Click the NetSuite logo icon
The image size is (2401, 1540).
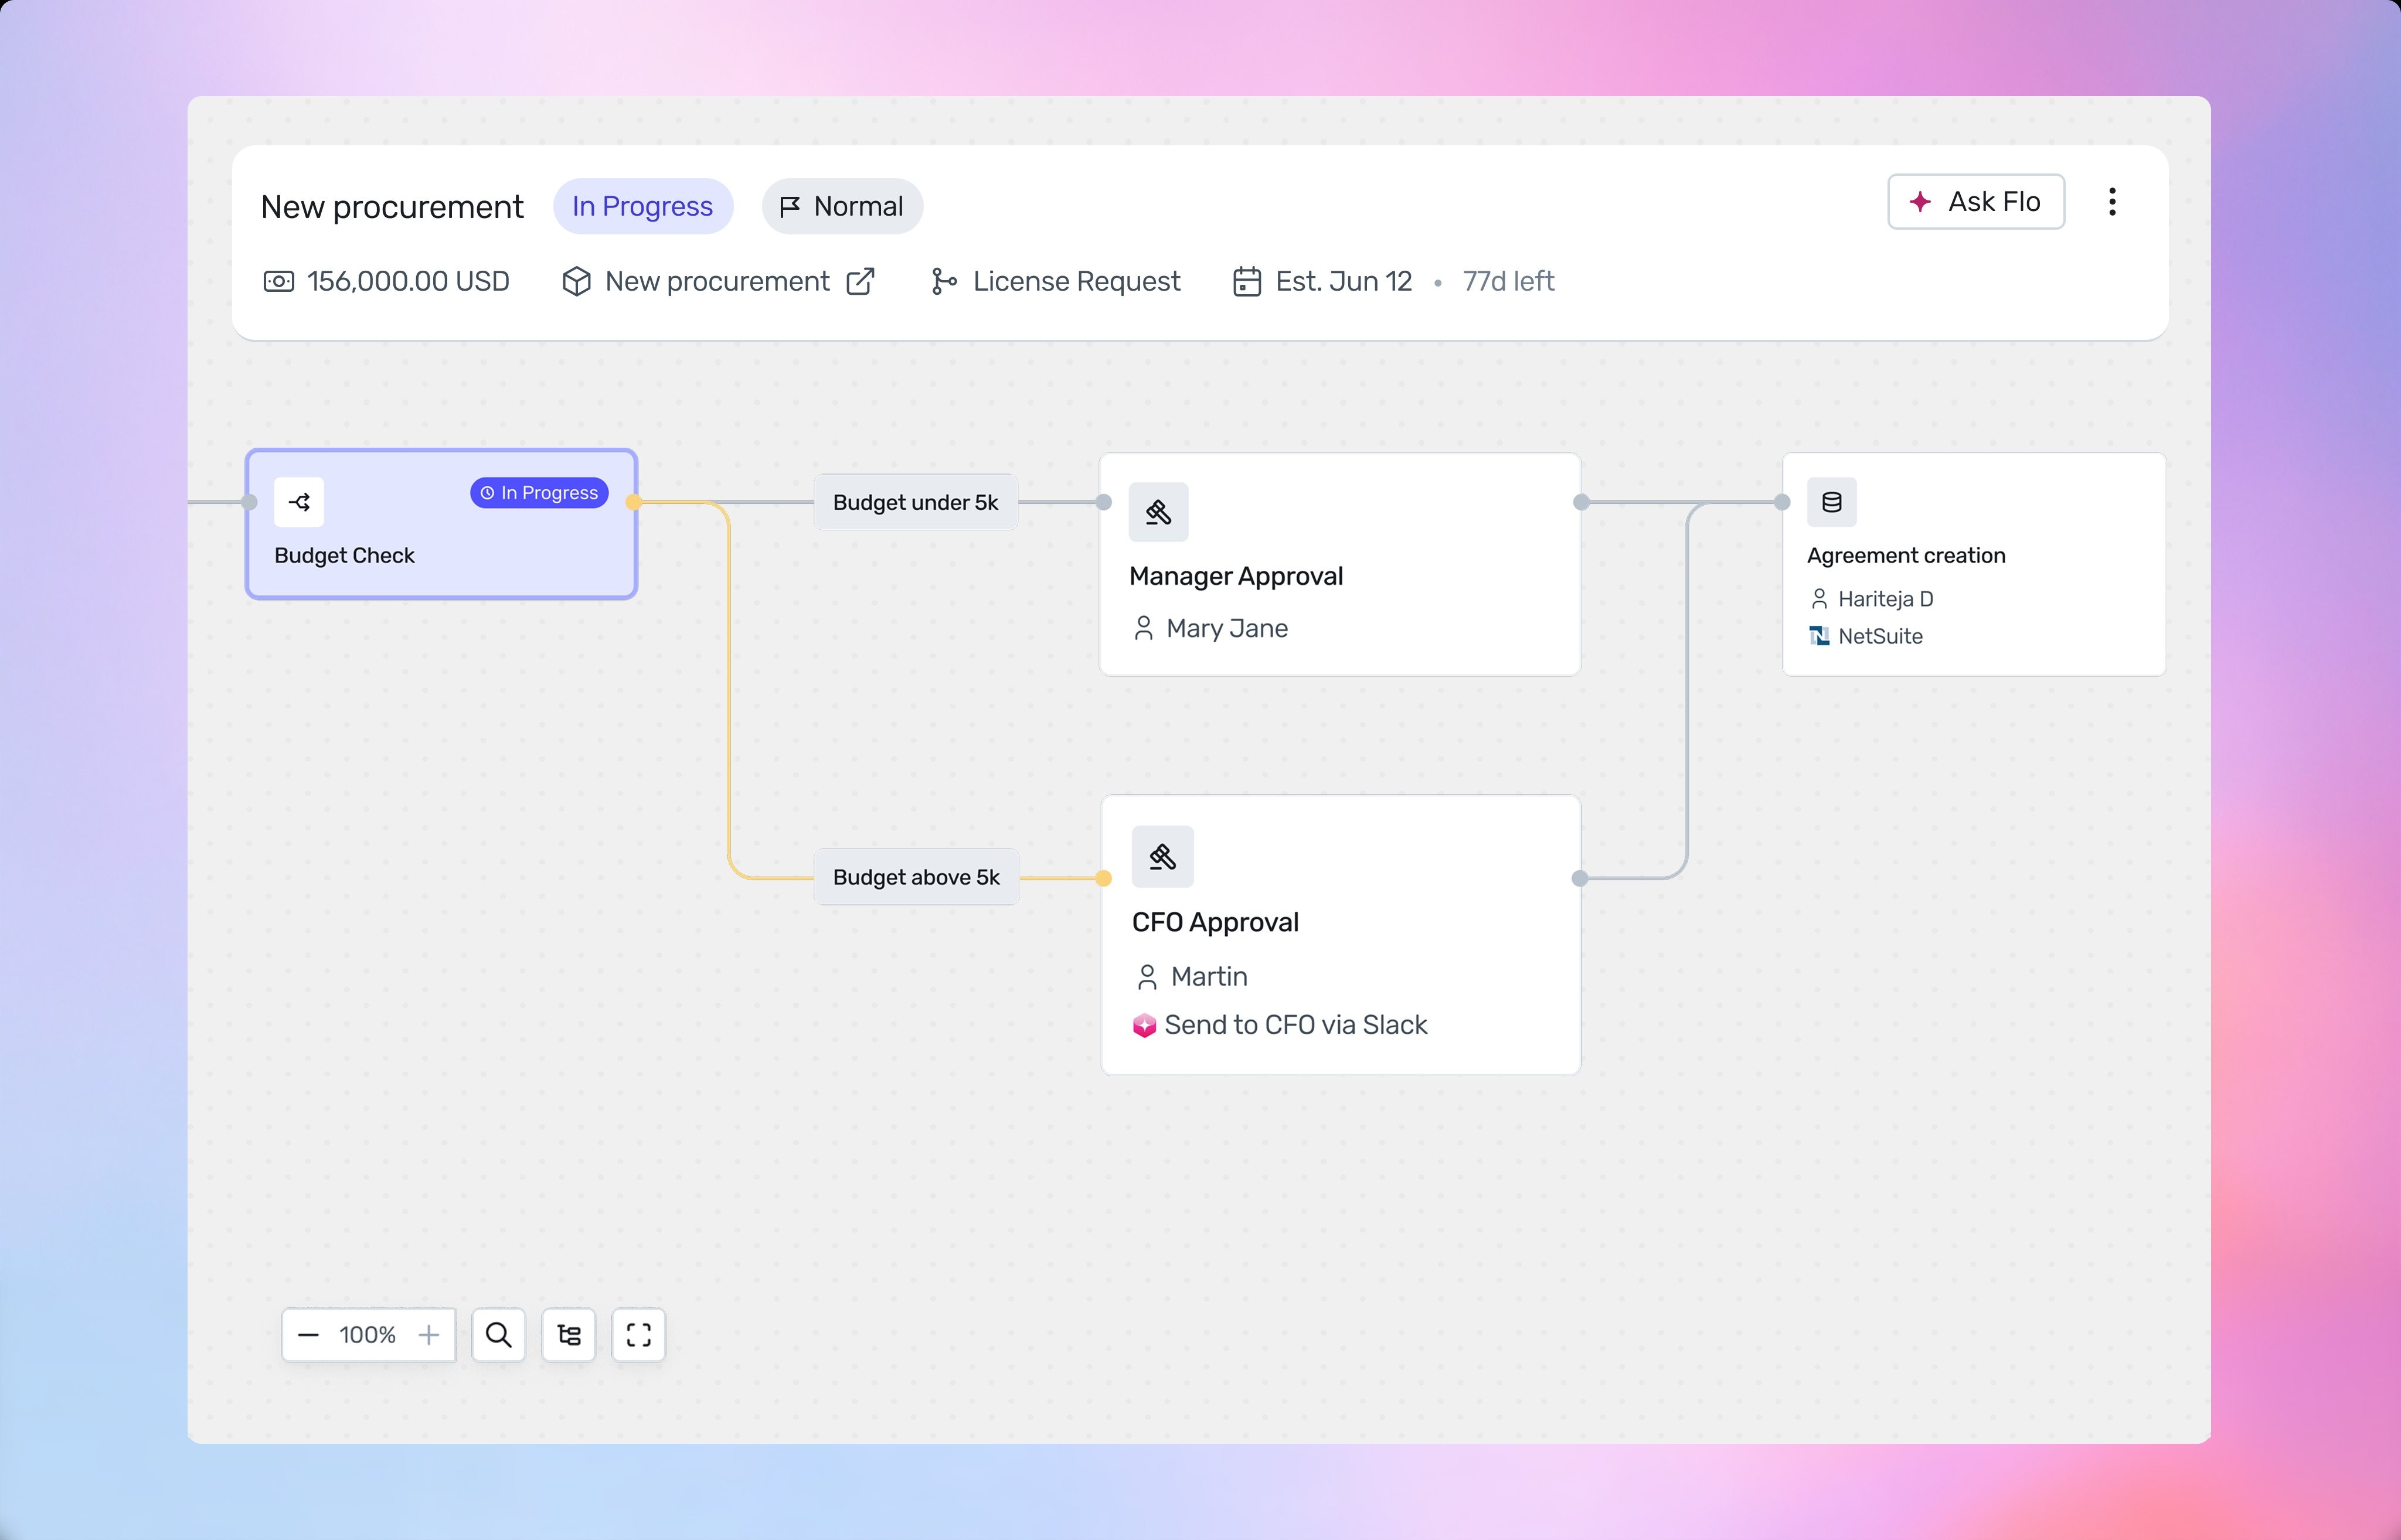tap(1819, 636)
